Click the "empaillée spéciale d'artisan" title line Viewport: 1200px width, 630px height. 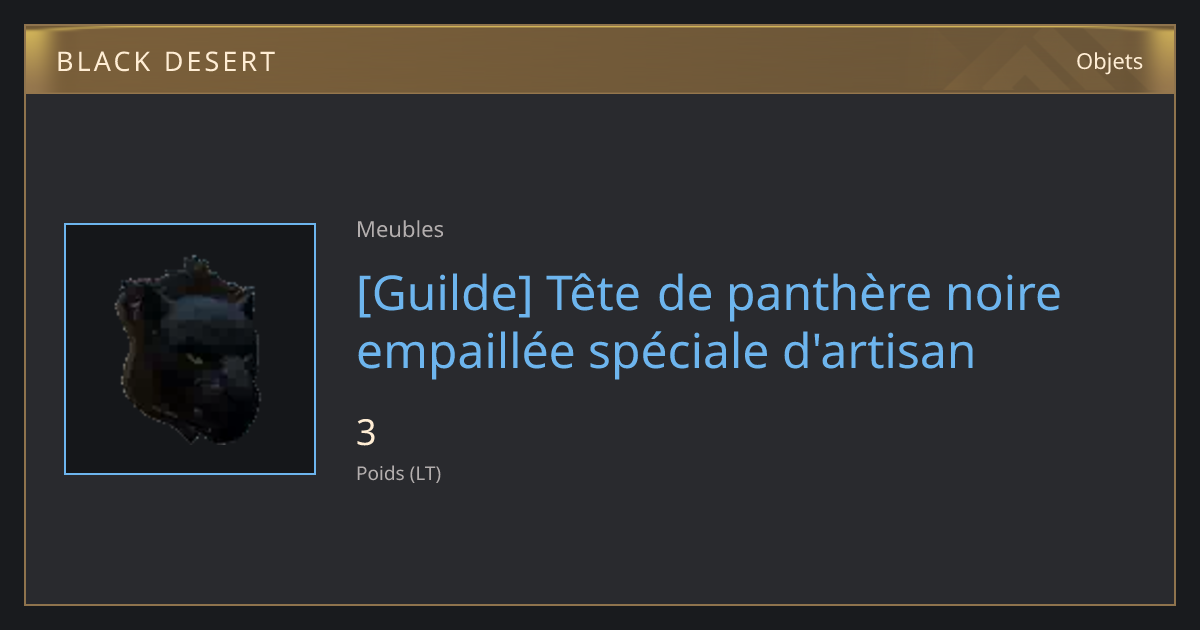point(666,352)
